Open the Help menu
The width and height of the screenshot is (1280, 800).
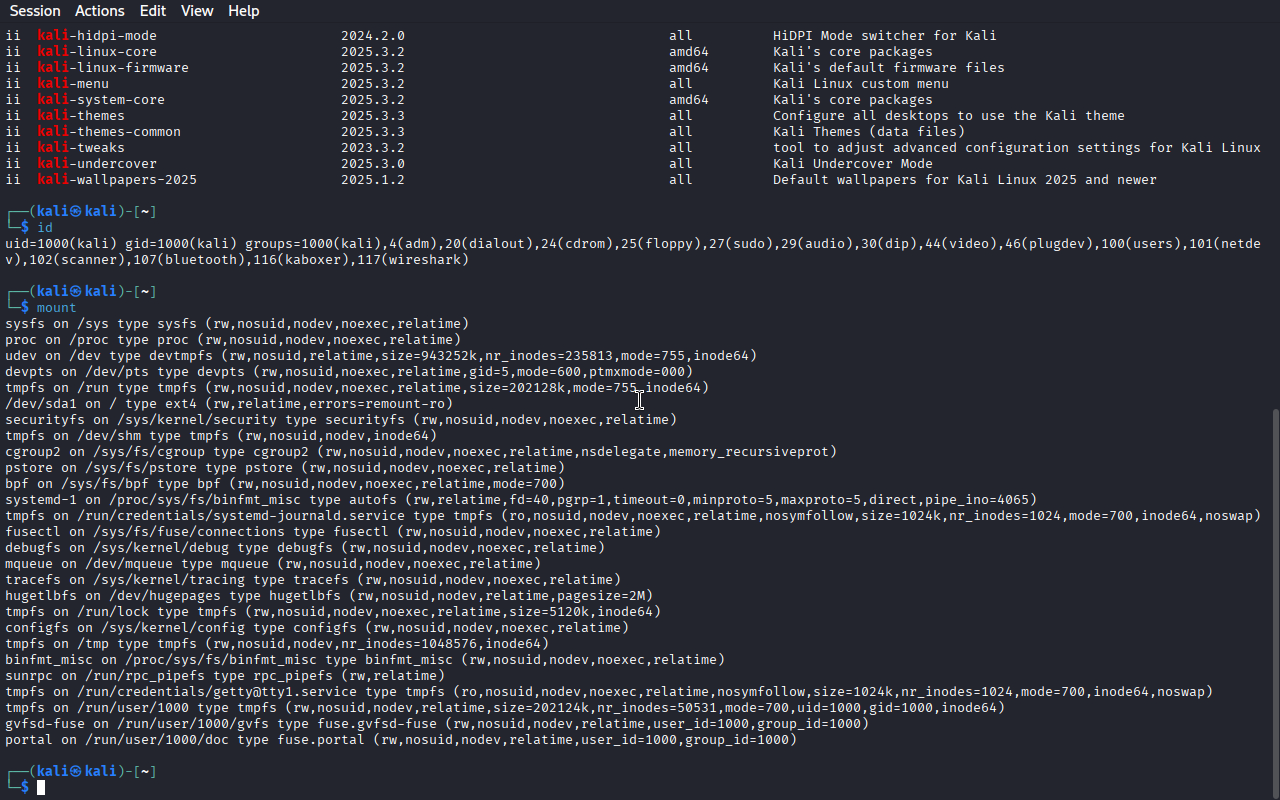tap(244, 11)
